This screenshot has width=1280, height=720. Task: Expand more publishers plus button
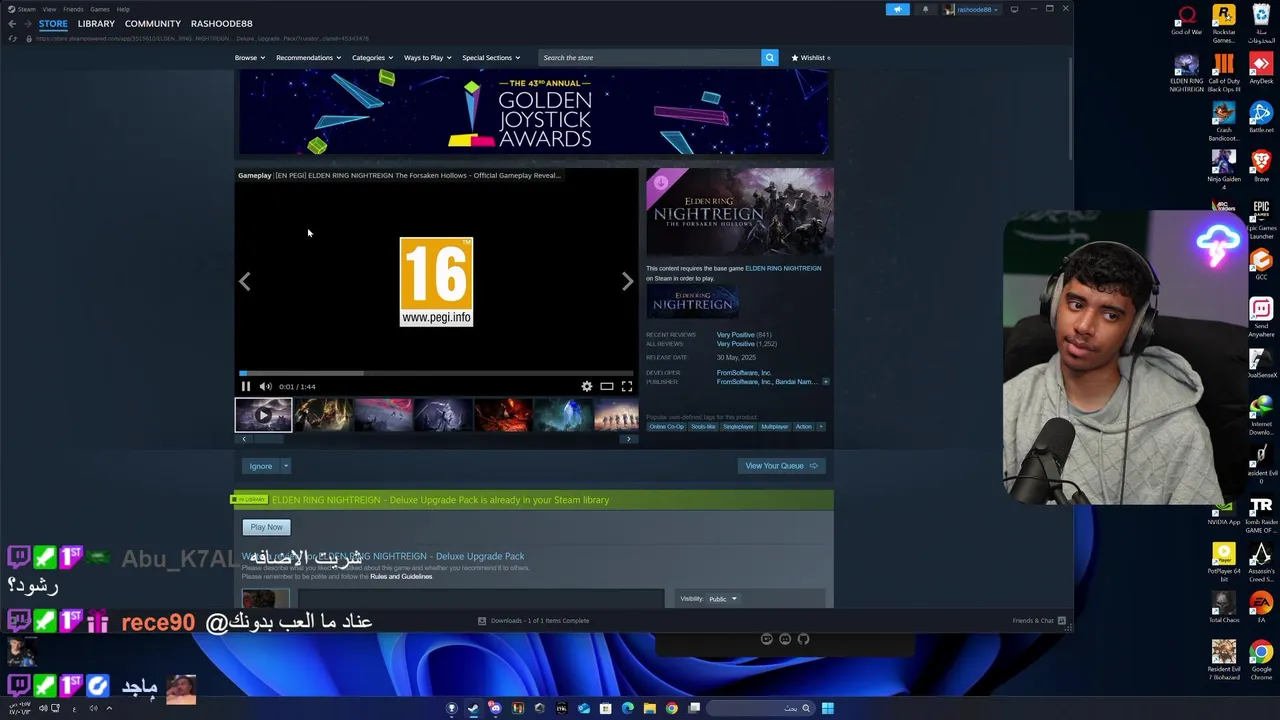coord(825,382)
